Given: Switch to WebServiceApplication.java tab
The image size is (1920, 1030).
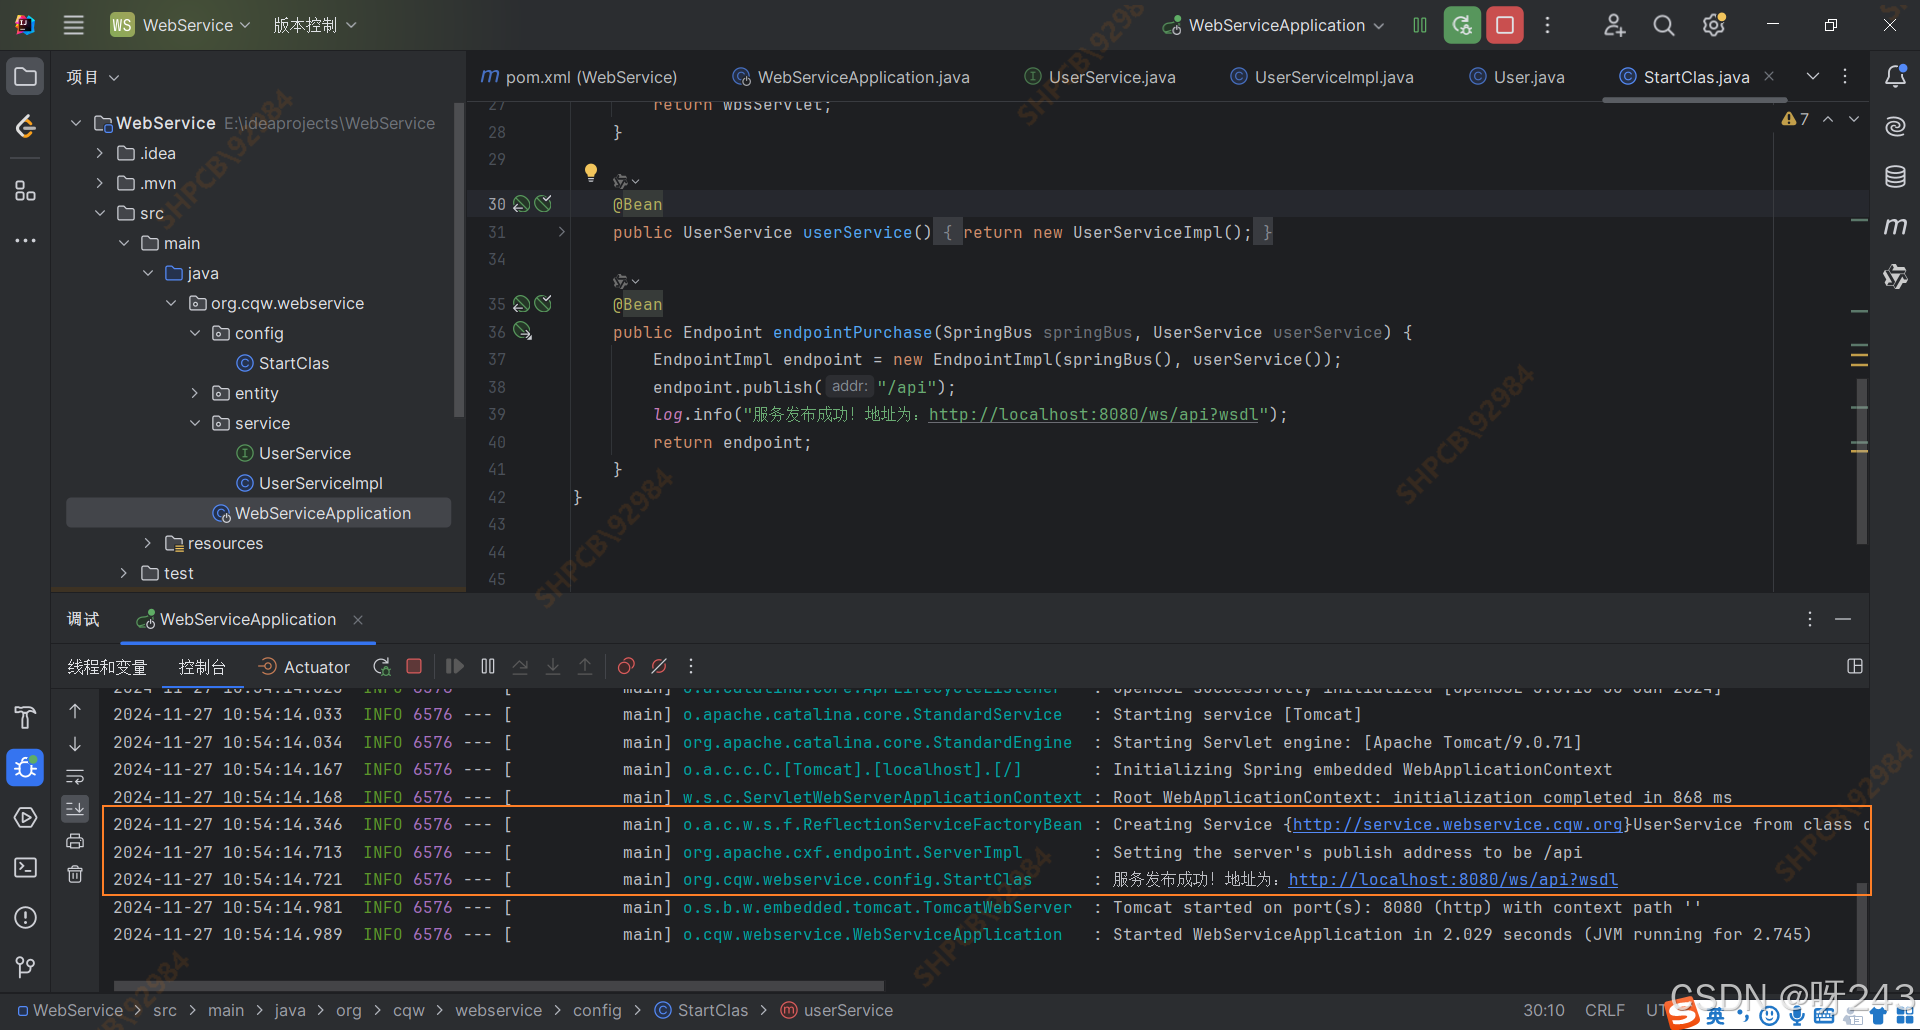Looking at the screenshot, I should point(852,77).
